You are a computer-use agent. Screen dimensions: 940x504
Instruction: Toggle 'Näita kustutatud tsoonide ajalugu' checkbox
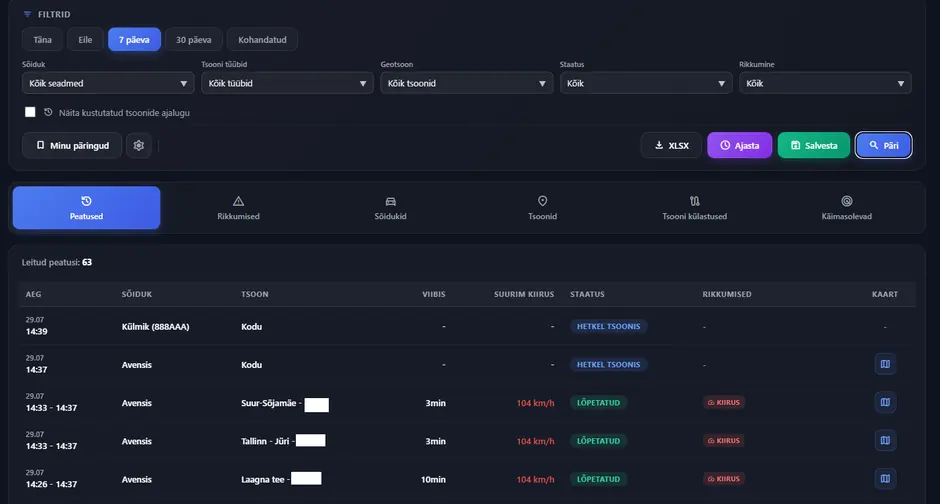click(30, 112)
